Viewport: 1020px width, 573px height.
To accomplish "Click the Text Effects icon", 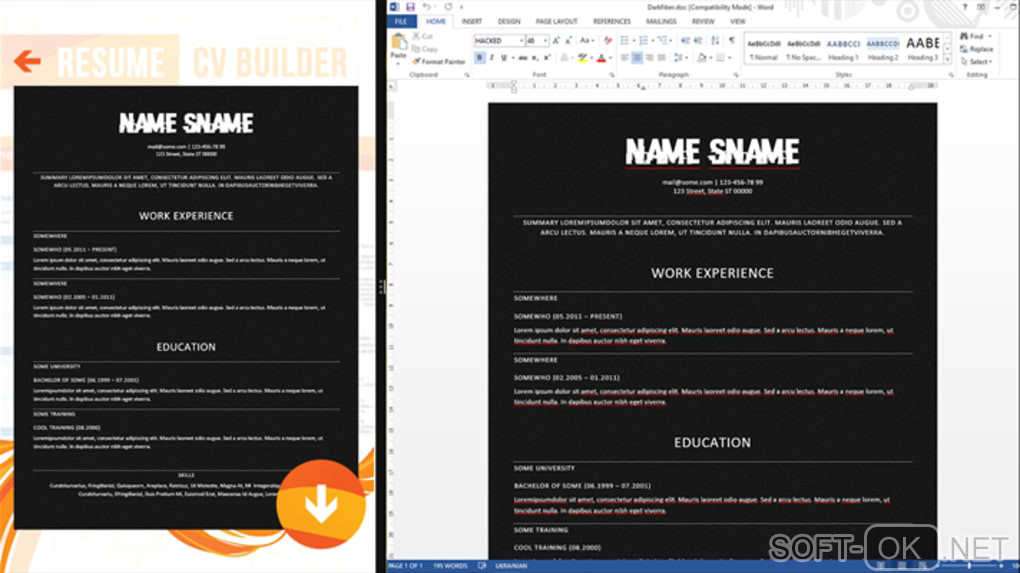I will click(565, 58).
